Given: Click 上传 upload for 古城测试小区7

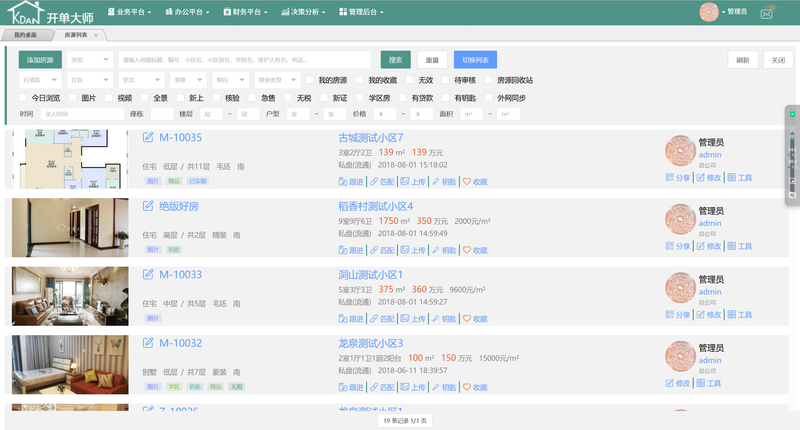Looking at the screenshot, I should [413, 182].
